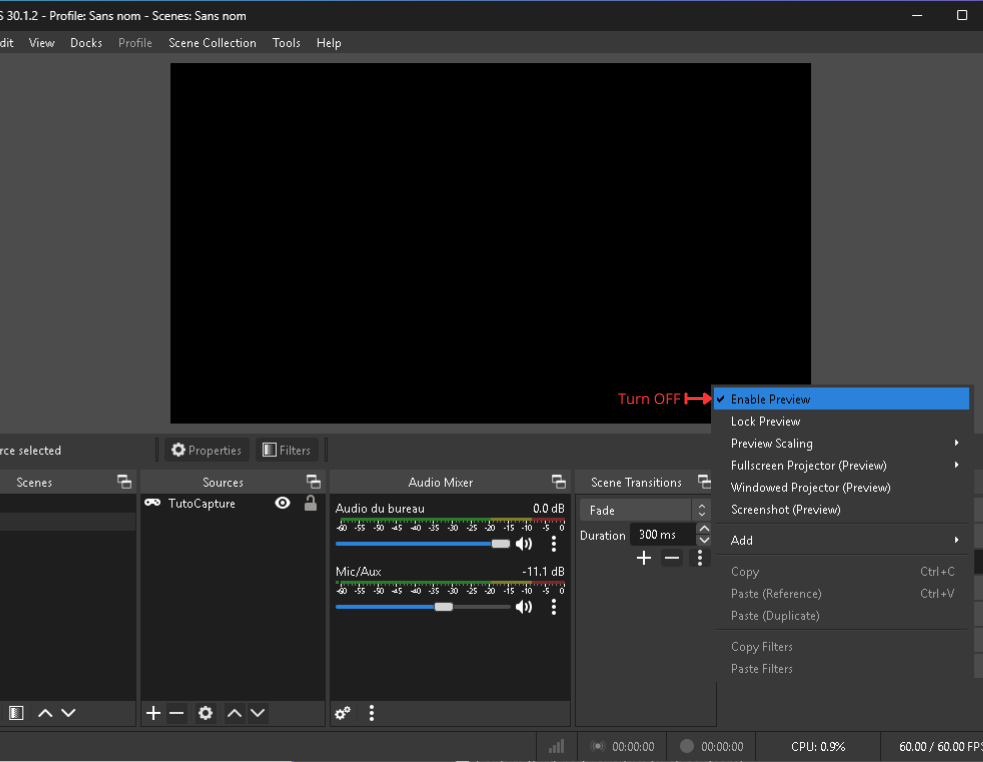This screenshot has width=983, height=762.
Task: Adjust the Mic/Aux volume slider handle
Action: [x=444, y=606]
